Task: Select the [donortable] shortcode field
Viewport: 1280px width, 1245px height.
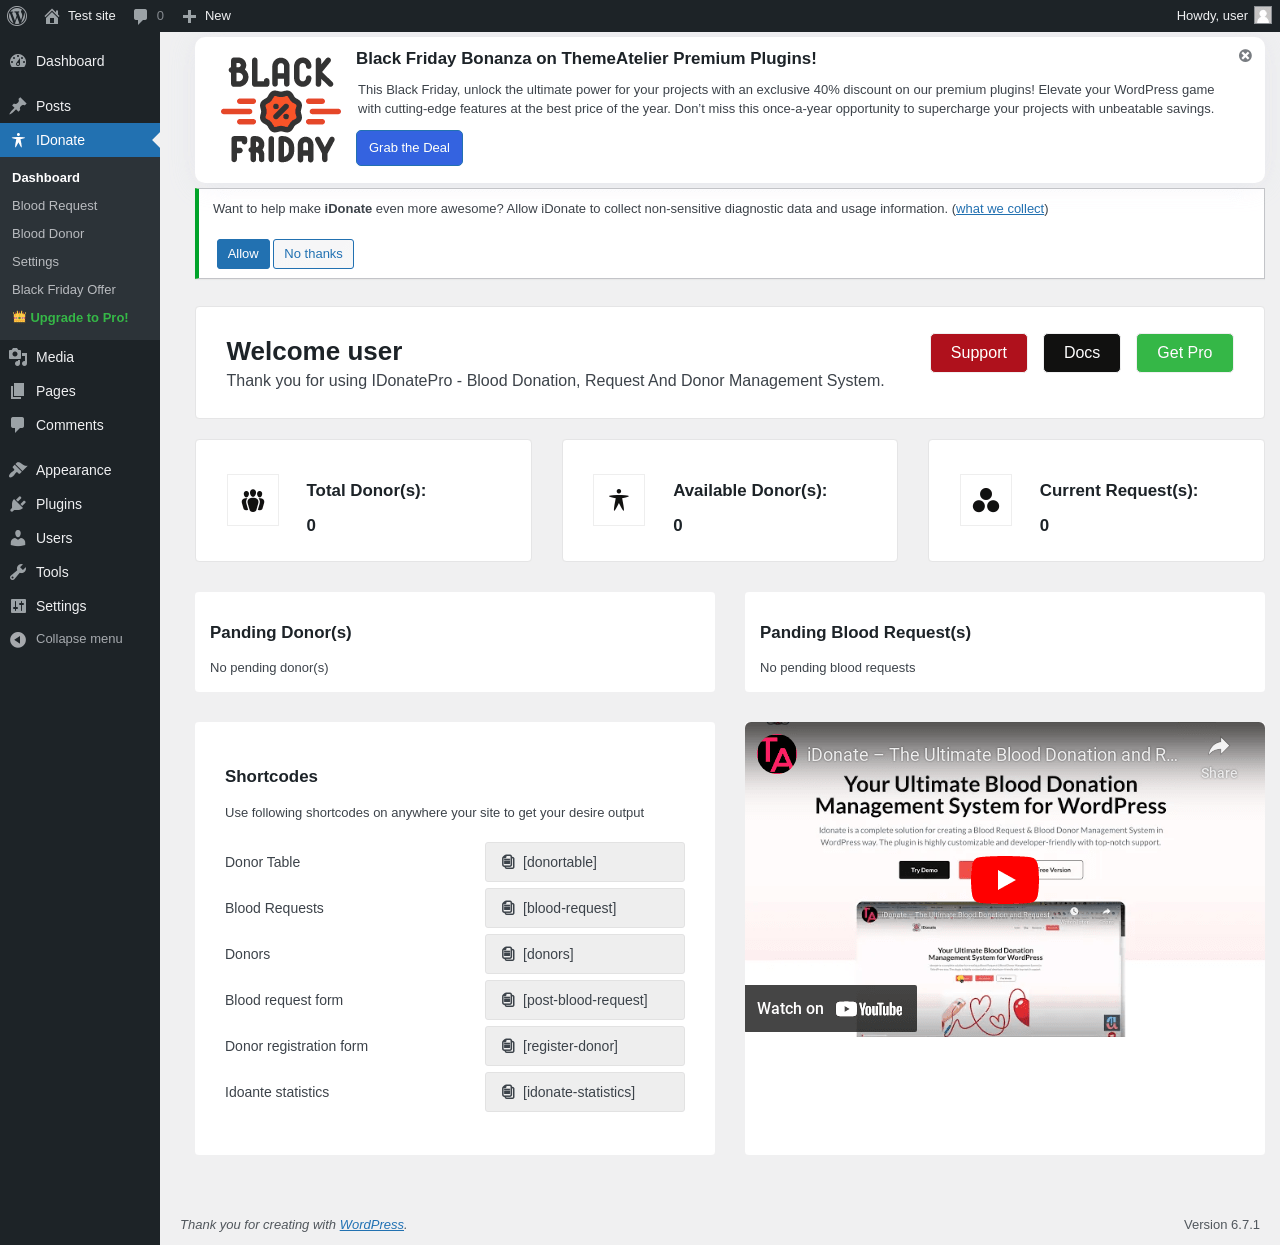Action: (585, 862)
